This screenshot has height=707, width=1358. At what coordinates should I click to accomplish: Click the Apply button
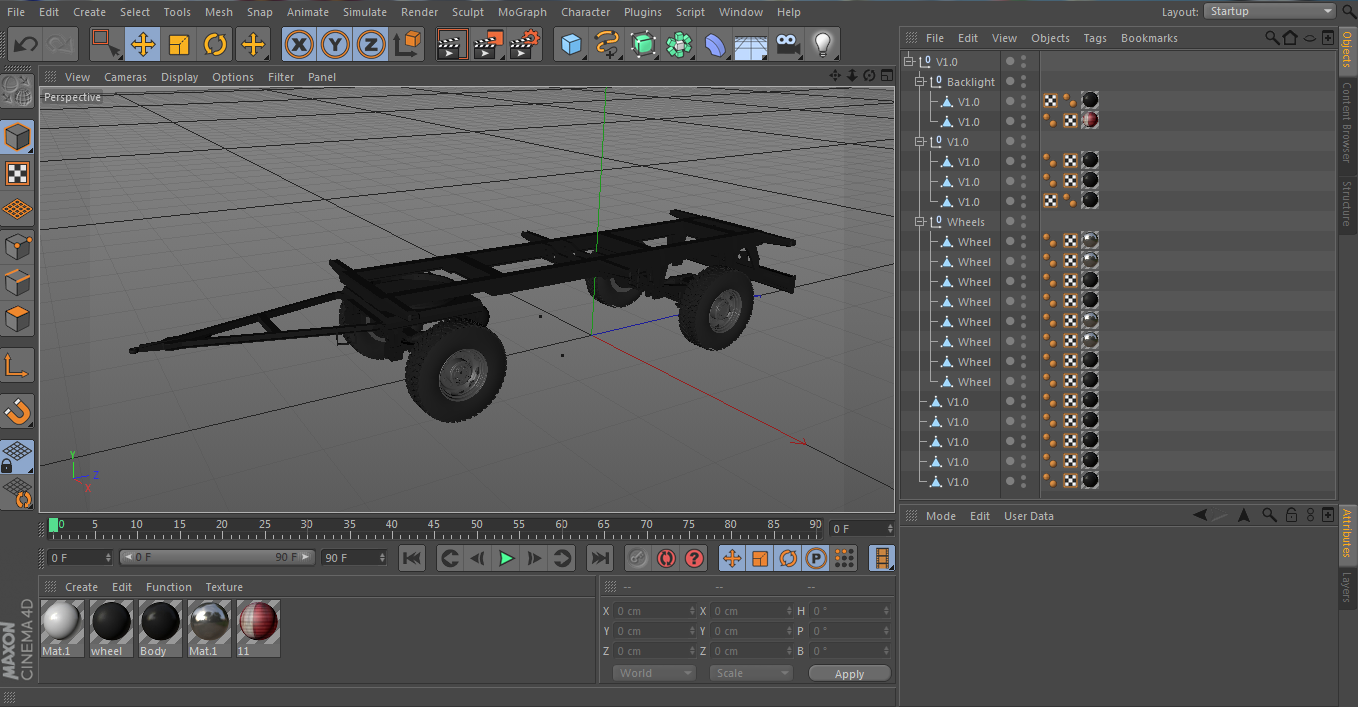(x=849, y=674)
